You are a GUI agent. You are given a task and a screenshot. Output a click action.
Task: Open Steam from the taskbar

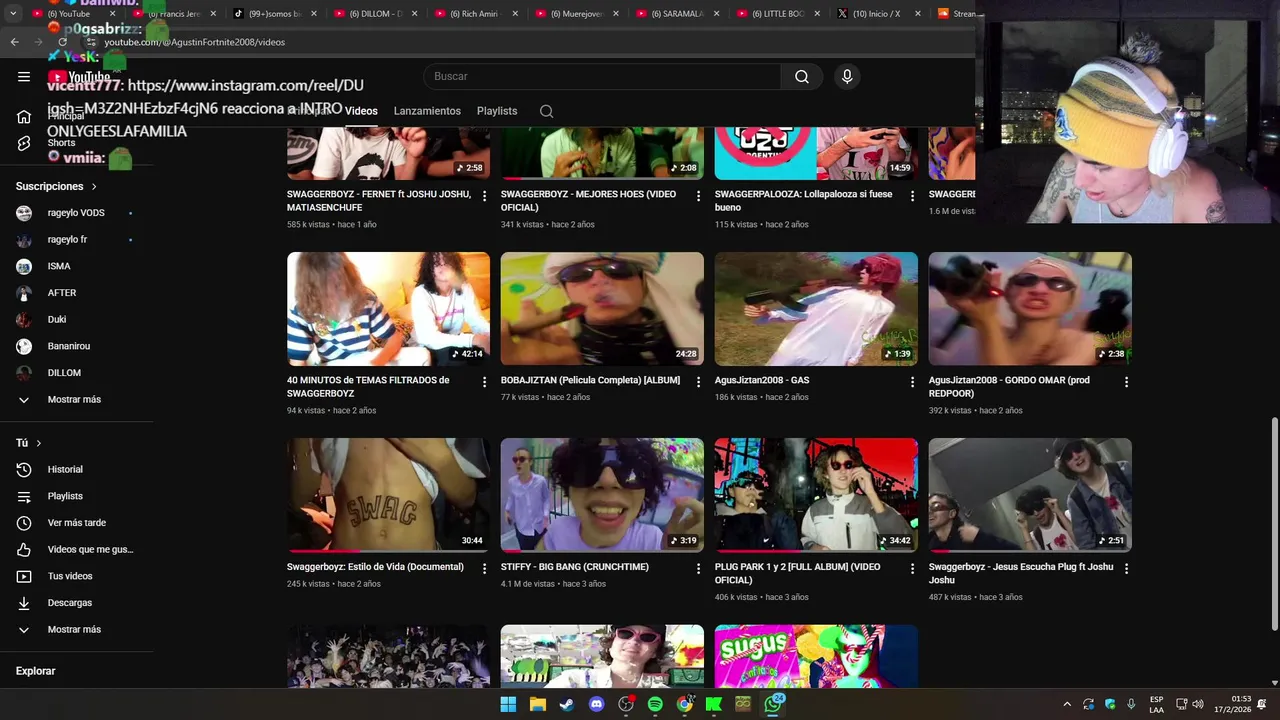pyautogui.click(x=567, y=704)
